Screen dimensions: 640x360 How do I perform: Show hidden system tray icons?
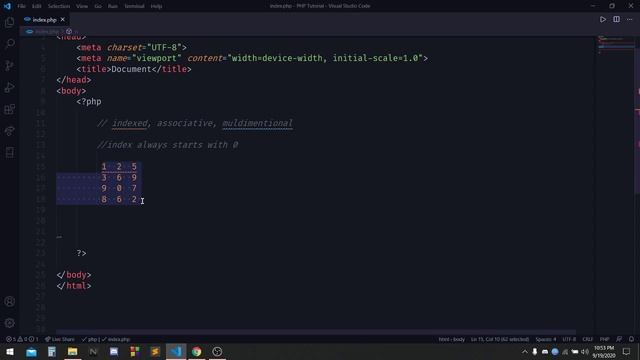click(x=524, y=351)
